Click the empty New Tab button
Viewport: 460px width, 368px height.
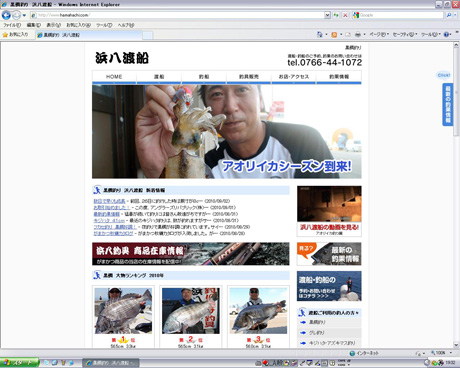[x=148, y=35]
